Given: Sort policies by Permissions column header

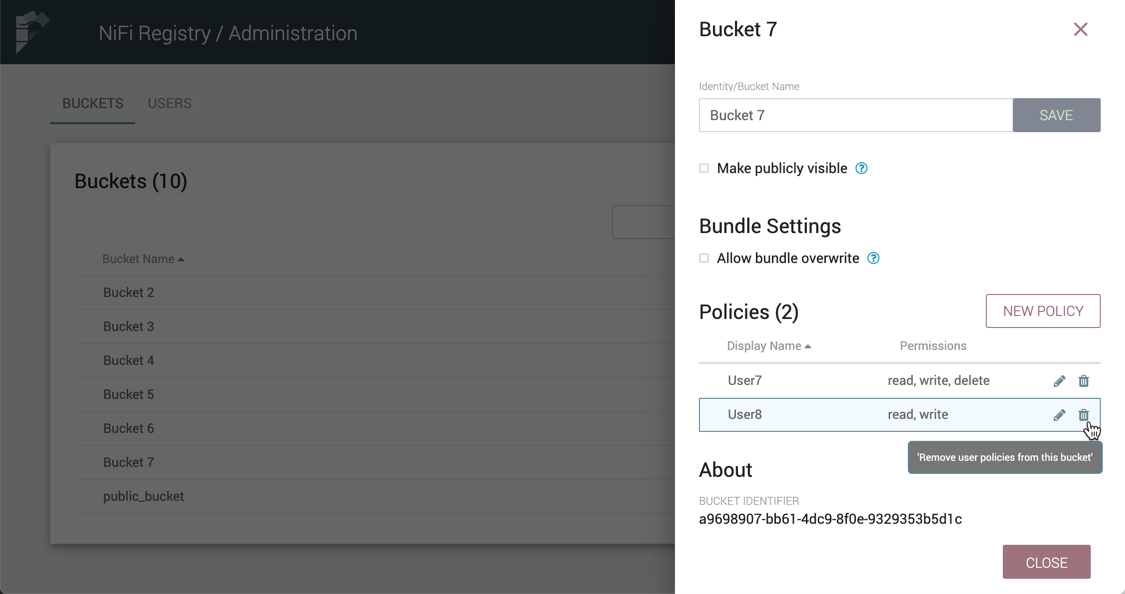Looking at the screenshot, I should tap(932, 346).
